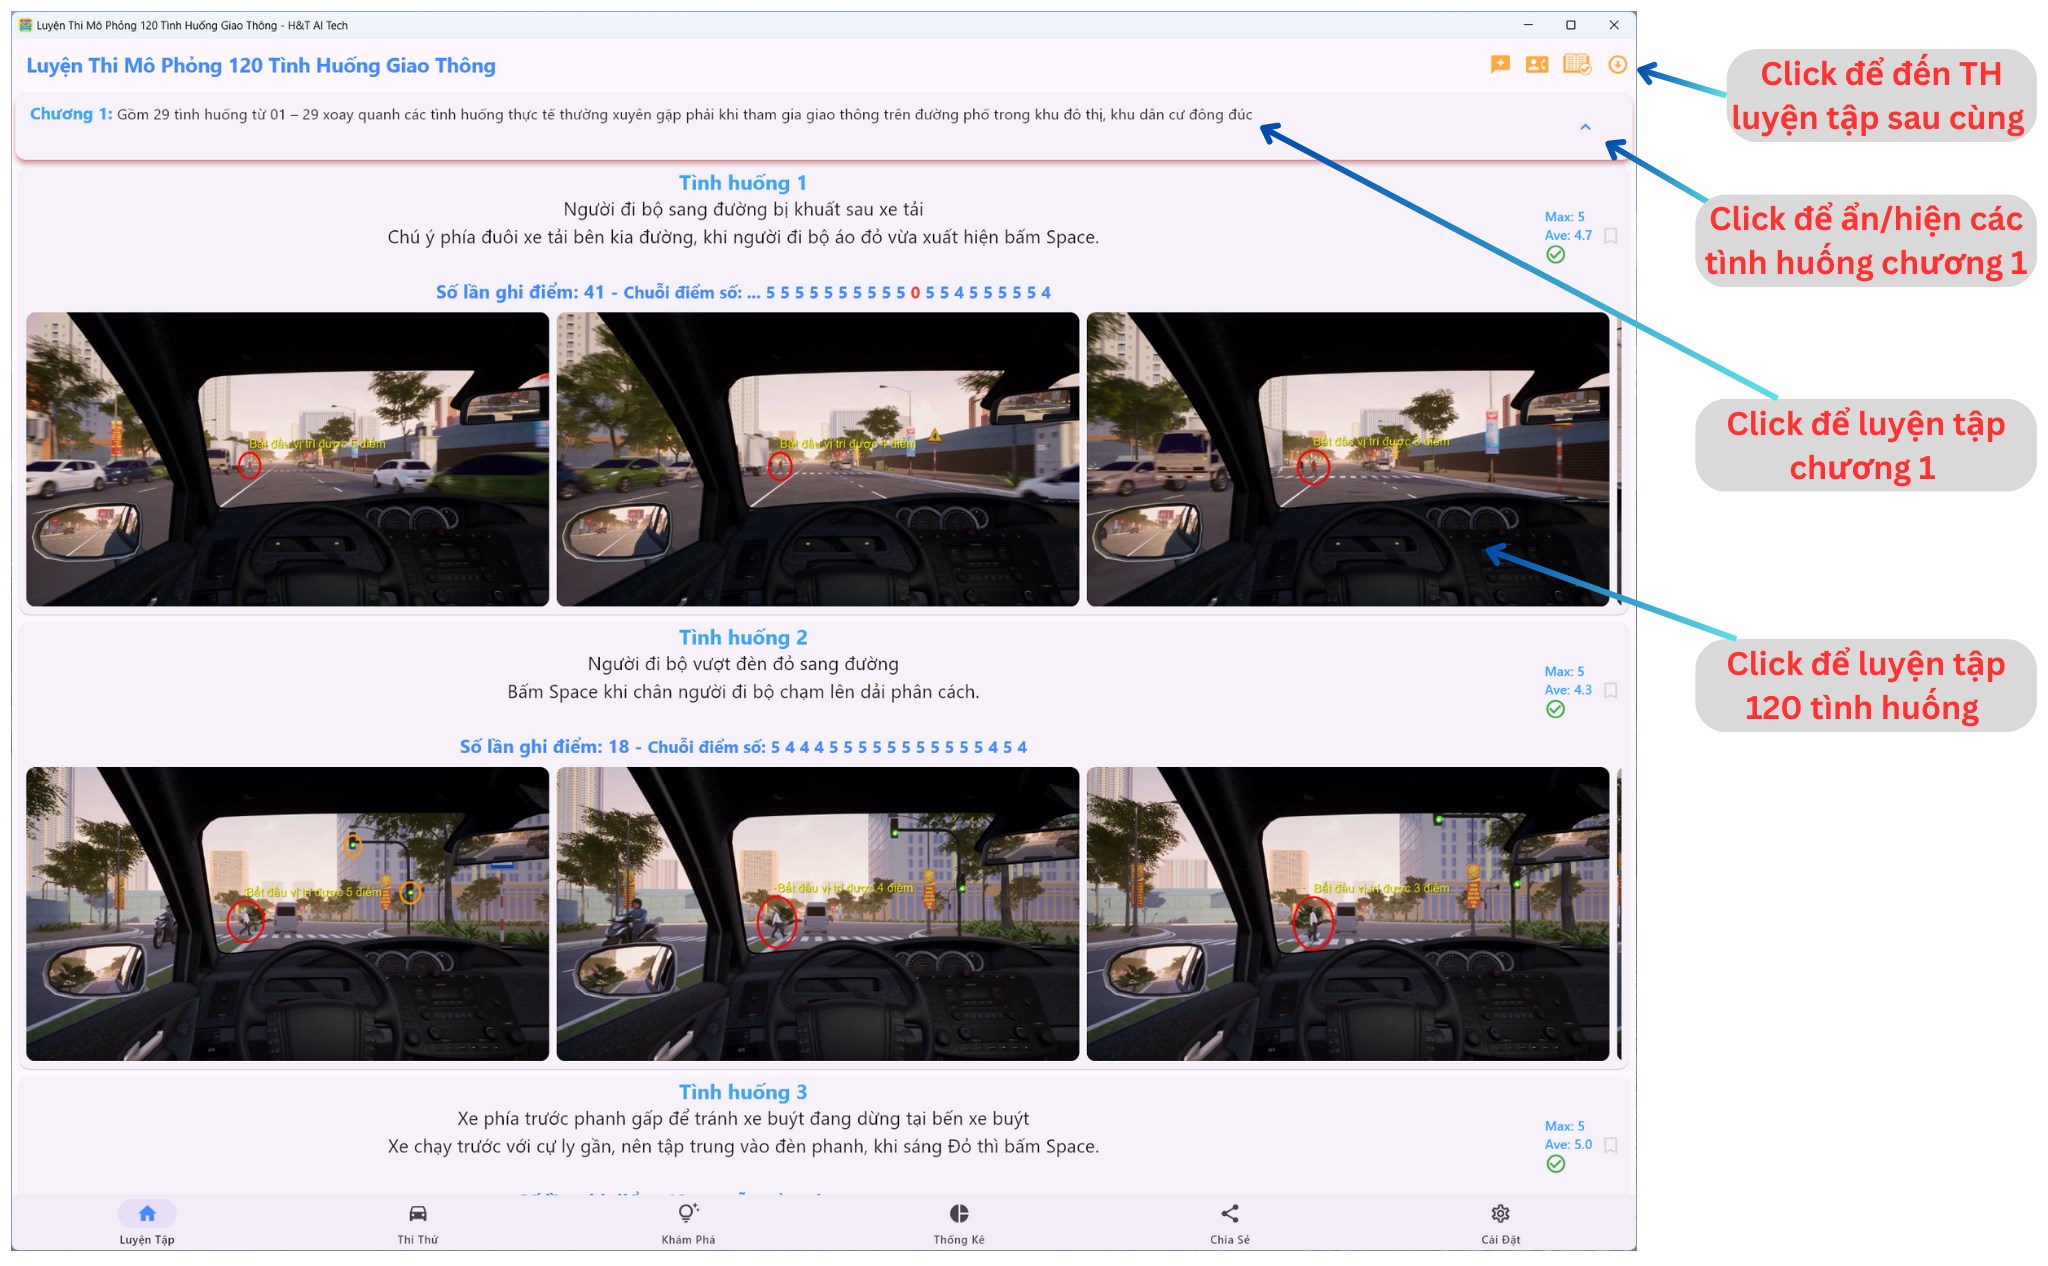Image resolution: width=2048 pixels, height=1266 pixels.
Task: Click the hint 'Bấm Space khi chân người đi bộ chạm lên dải phân cách'
Action: click(743, 692)
